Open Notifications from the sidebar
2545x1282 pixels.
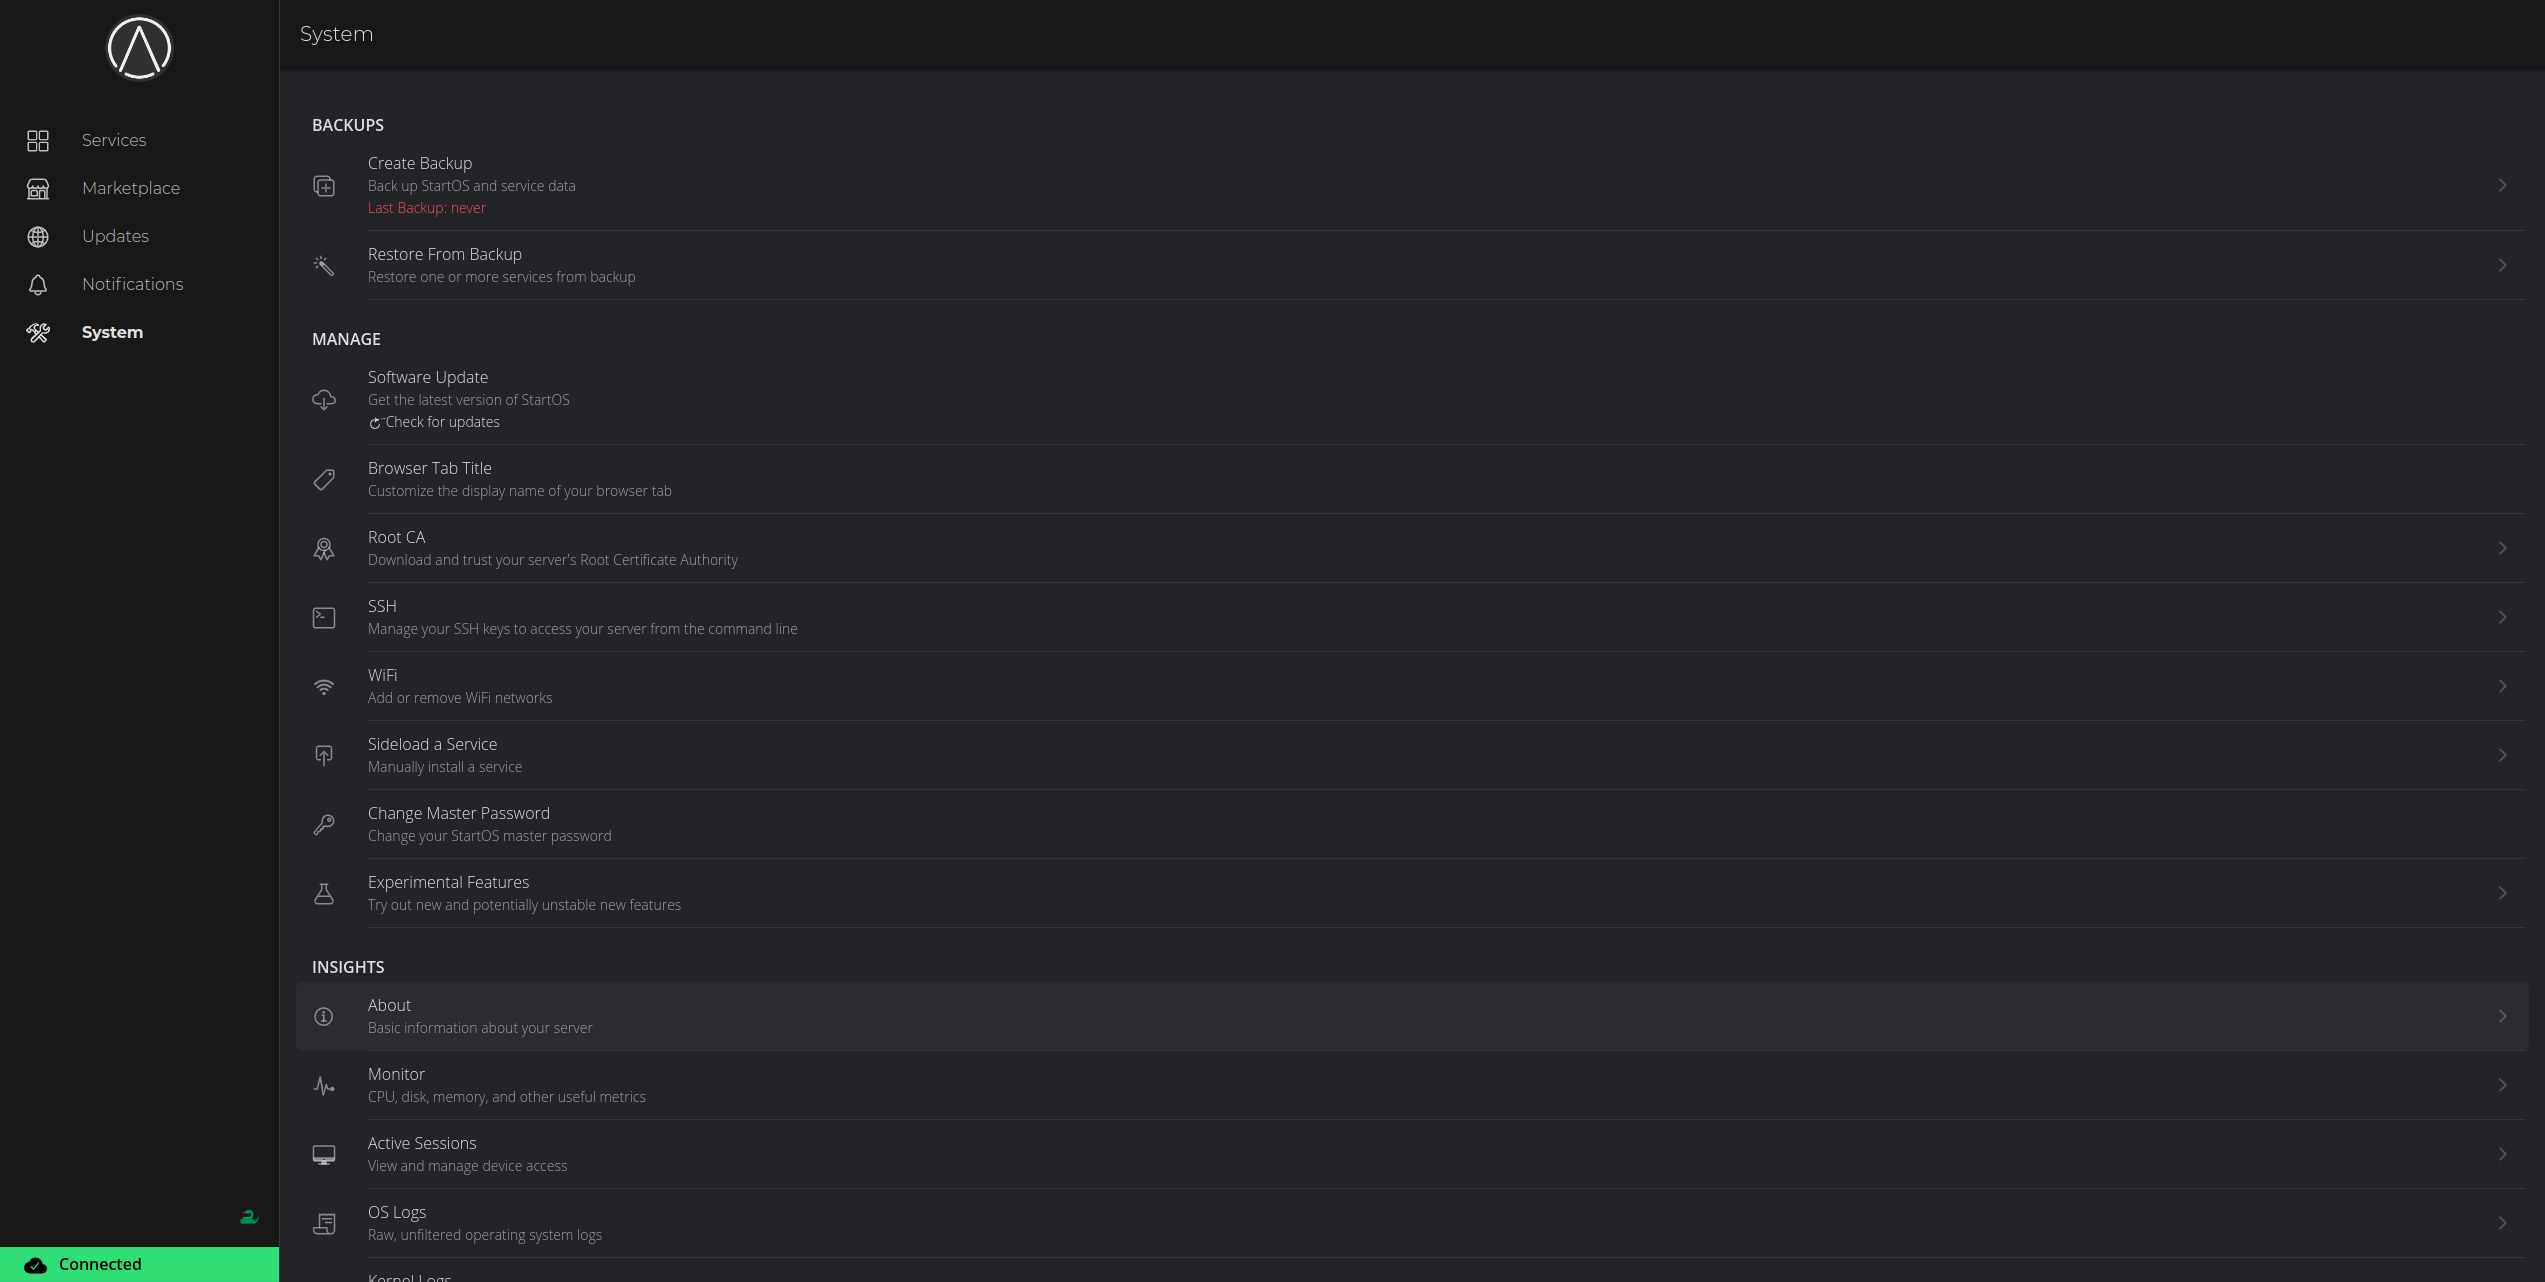[x=133, y=284]
